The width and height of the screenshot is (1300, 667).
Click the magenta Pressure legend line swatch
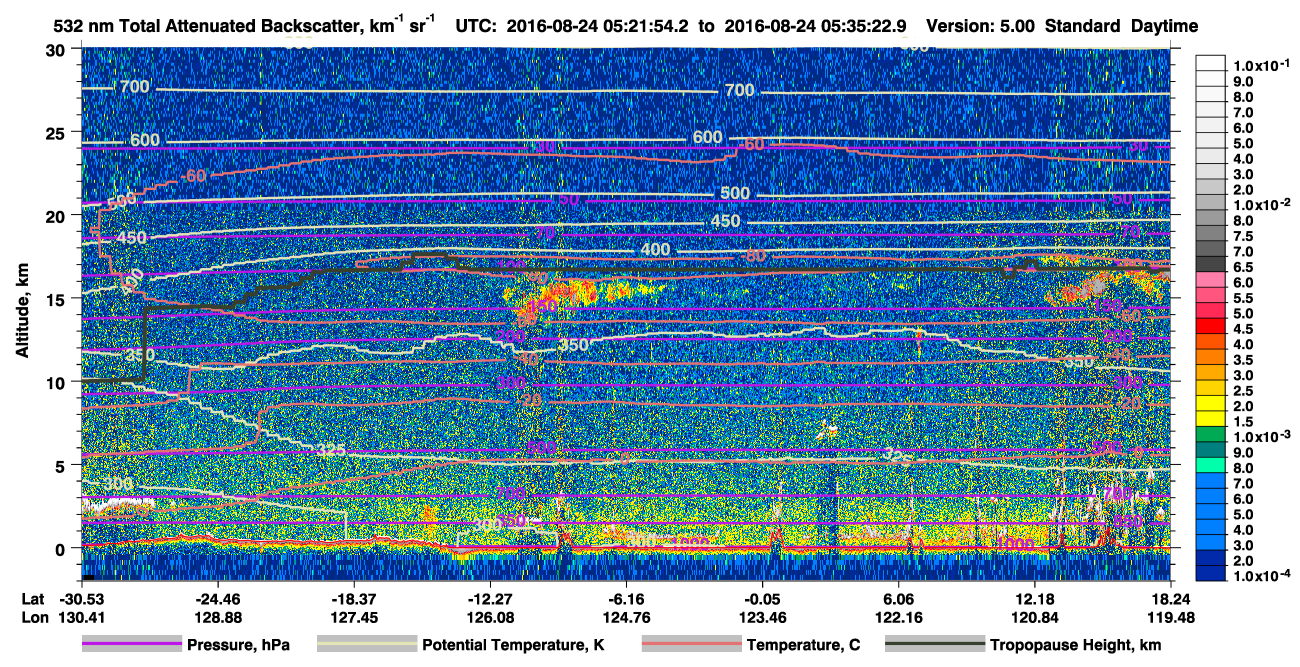(x=132, y=644)
